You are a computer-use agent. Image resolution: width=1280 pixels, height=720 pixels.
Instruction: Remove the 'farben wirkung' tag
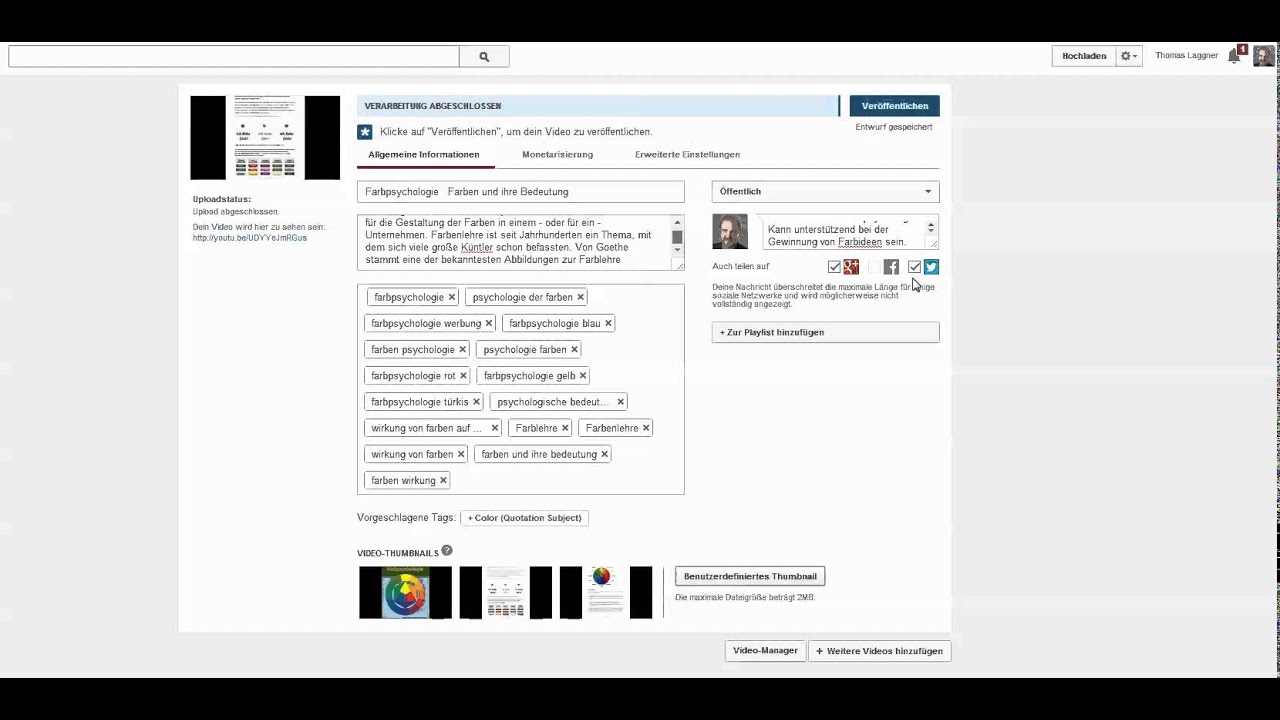443,480
